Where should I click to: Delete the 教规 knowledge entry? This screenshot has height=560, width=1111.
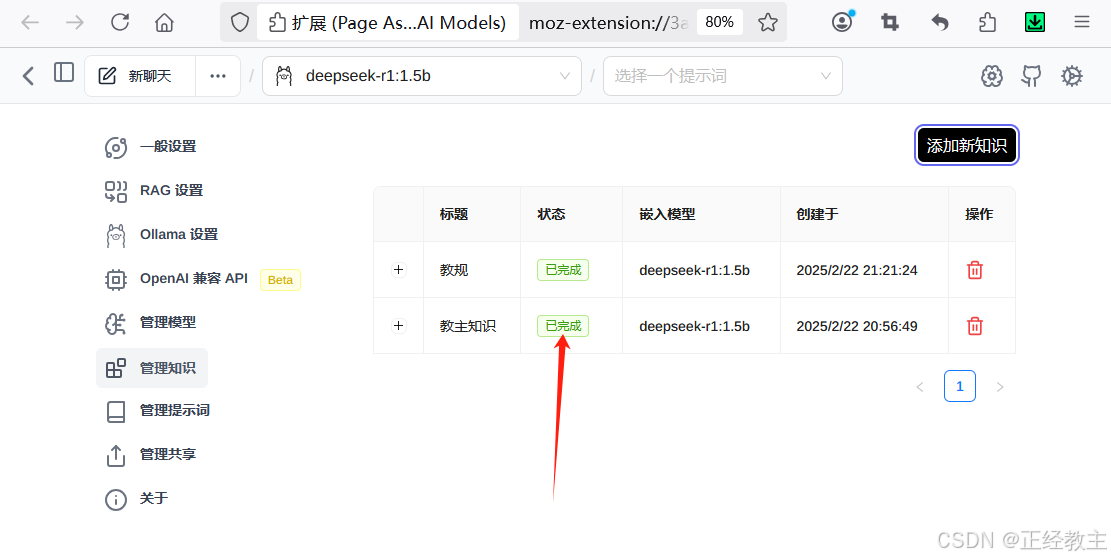975,270
